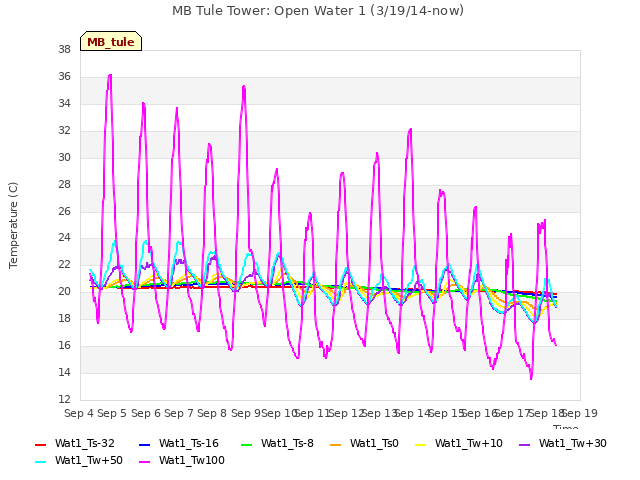Click the 26 y-axis tick label
Screen dimensions: 640x480
pos(64,211)
